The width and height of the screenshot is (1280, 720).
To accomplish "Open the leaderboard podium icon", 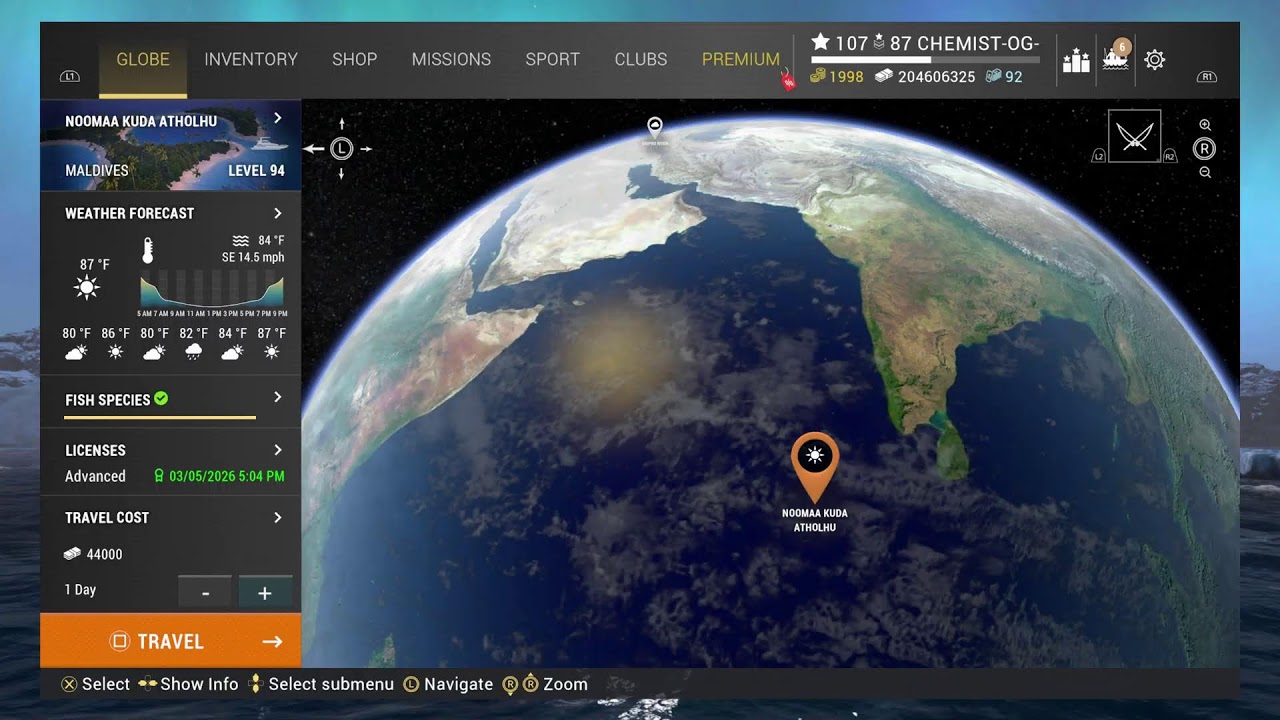I will pos(1076,61).
